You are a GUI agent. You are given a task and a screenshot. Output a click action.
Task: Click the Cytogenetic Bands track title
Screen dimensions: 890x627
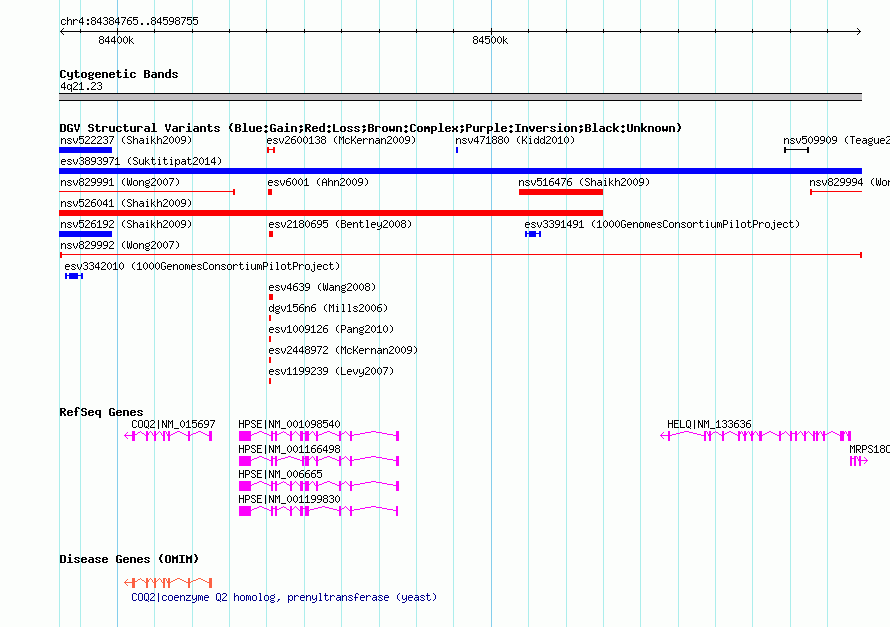pyautogui.click(x=119, y=74)
